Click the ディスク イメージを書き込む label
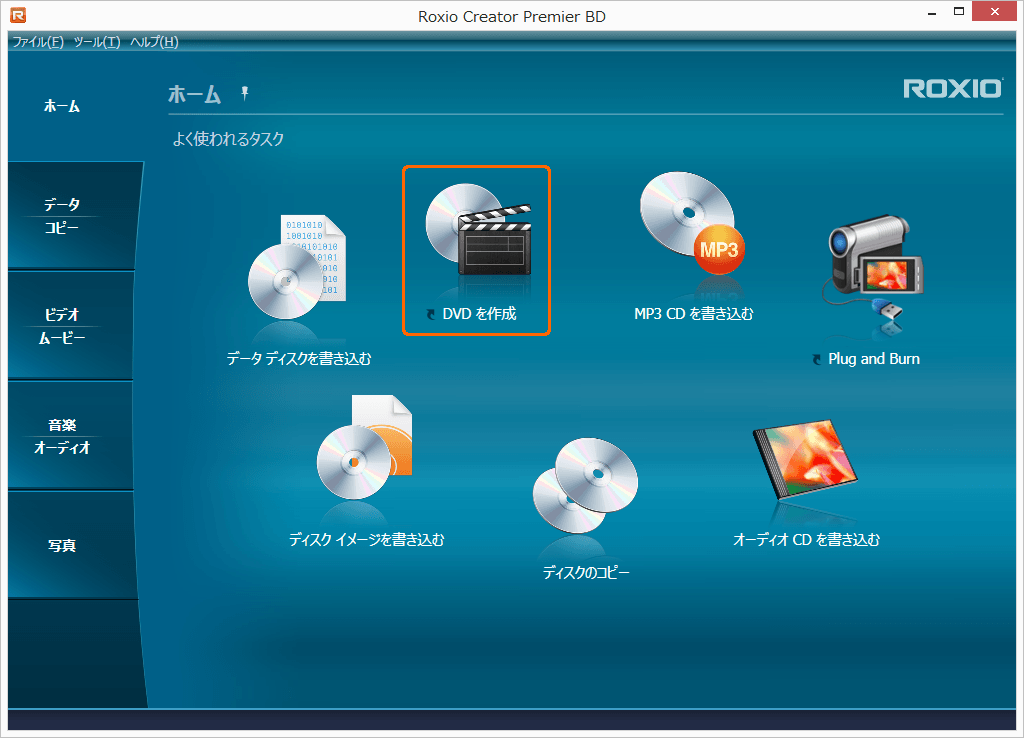Screen dimensions: 1024x738 (x=366, y=539)
